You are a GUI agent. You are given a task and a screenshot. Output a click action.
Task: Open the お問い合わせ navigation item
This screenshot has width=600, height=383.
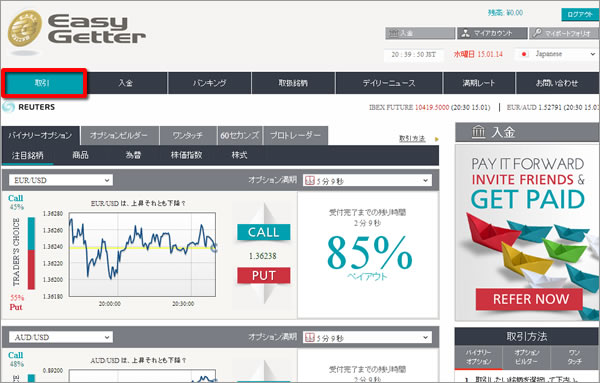point(557,83)
